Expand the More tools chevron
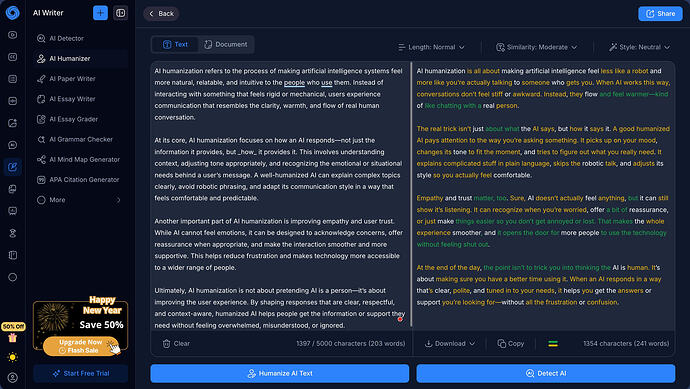 point(118,200)
